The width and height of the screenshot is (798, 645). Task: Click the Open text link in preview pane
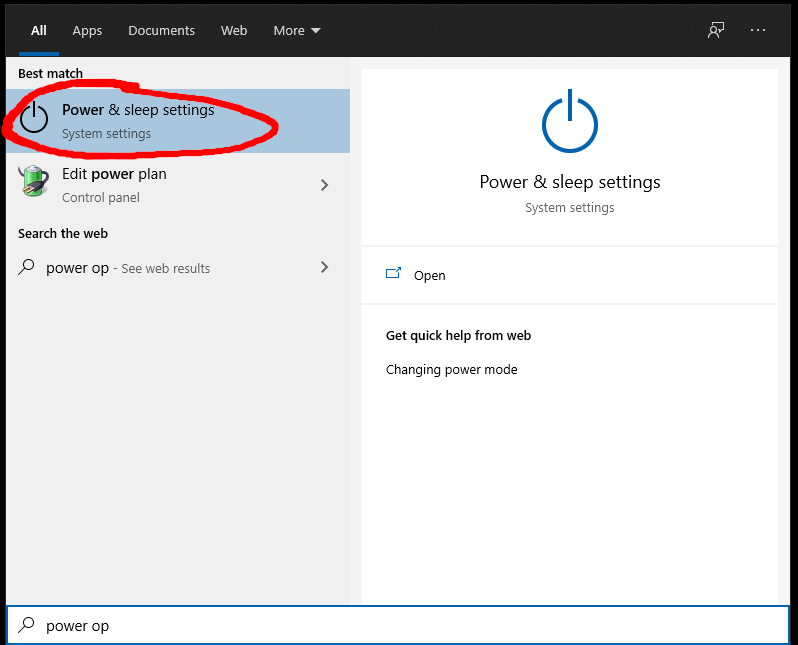[x=430, y=275]
